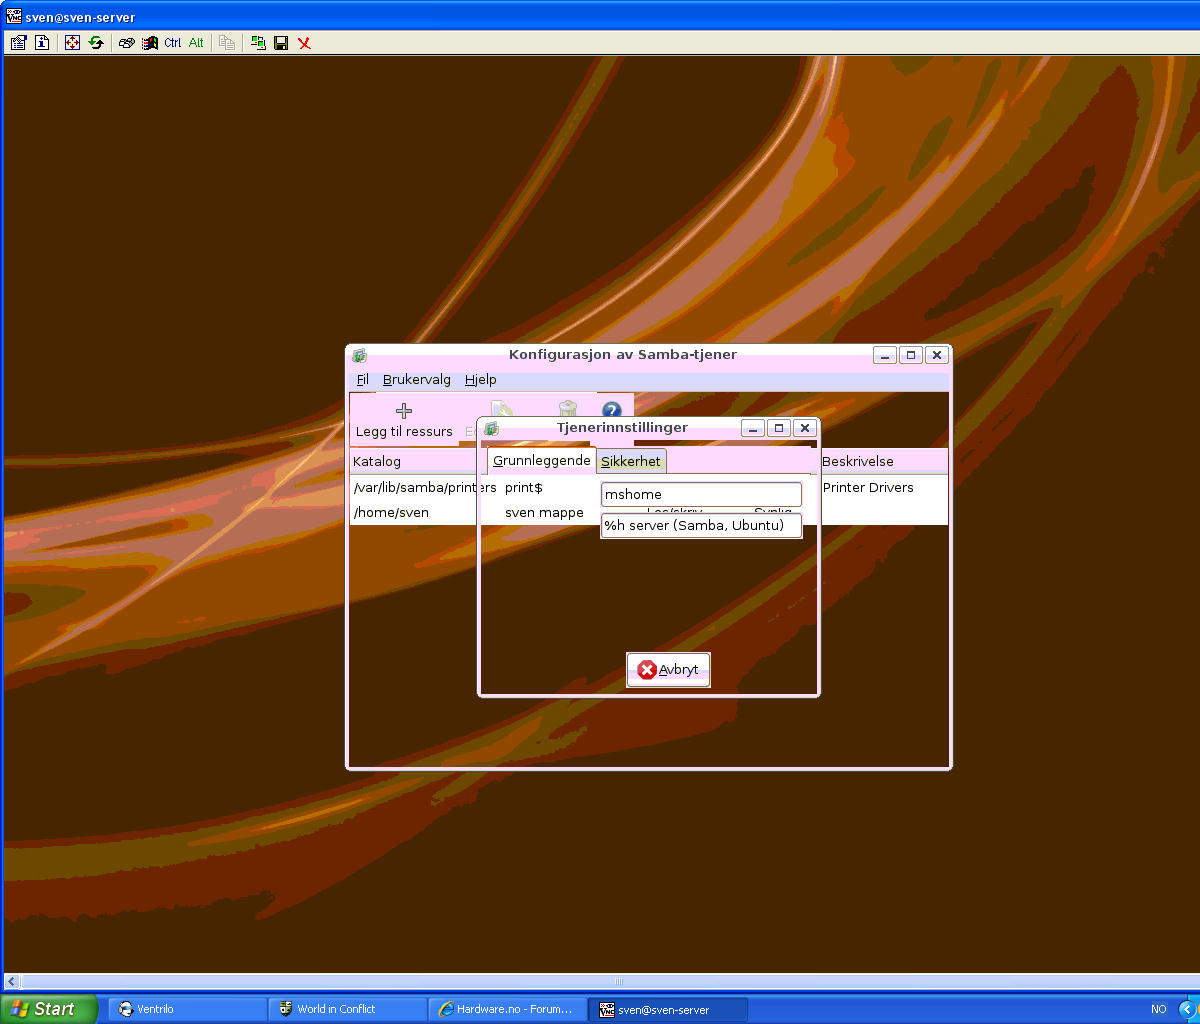Click the sven@sven-server taskbar item

(669, 1010)
